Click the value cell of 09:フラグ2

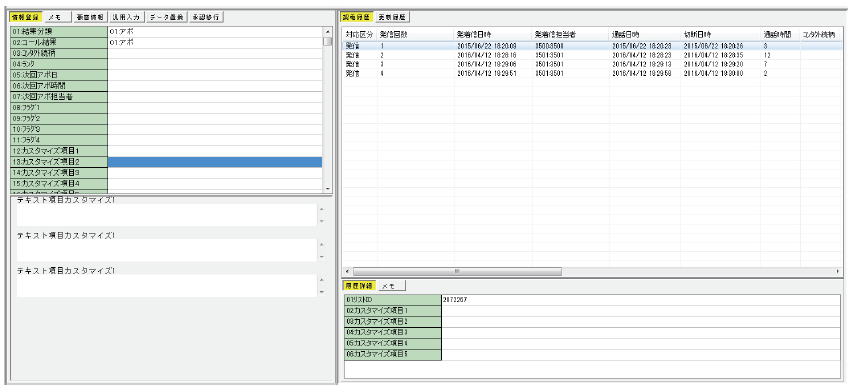[x=215, y=119]
